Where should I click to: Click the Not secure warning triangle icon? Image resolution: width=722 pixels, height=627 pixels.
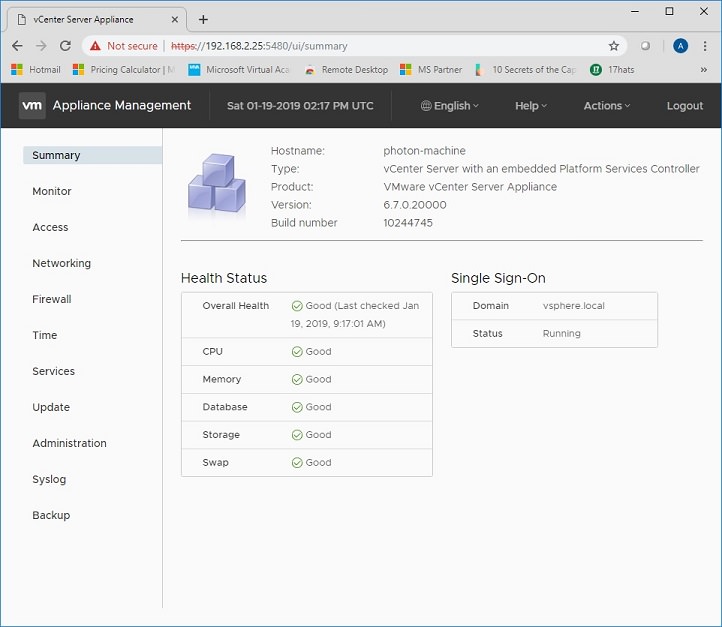click(95, 46)
